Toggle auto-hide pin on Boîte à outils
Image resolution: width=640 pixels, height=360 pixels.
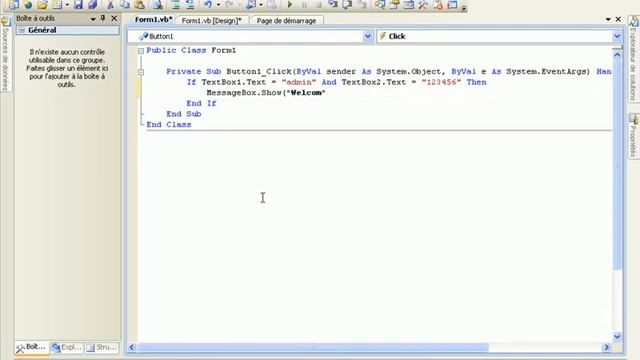pyautogui.click(x=103, y=18)
